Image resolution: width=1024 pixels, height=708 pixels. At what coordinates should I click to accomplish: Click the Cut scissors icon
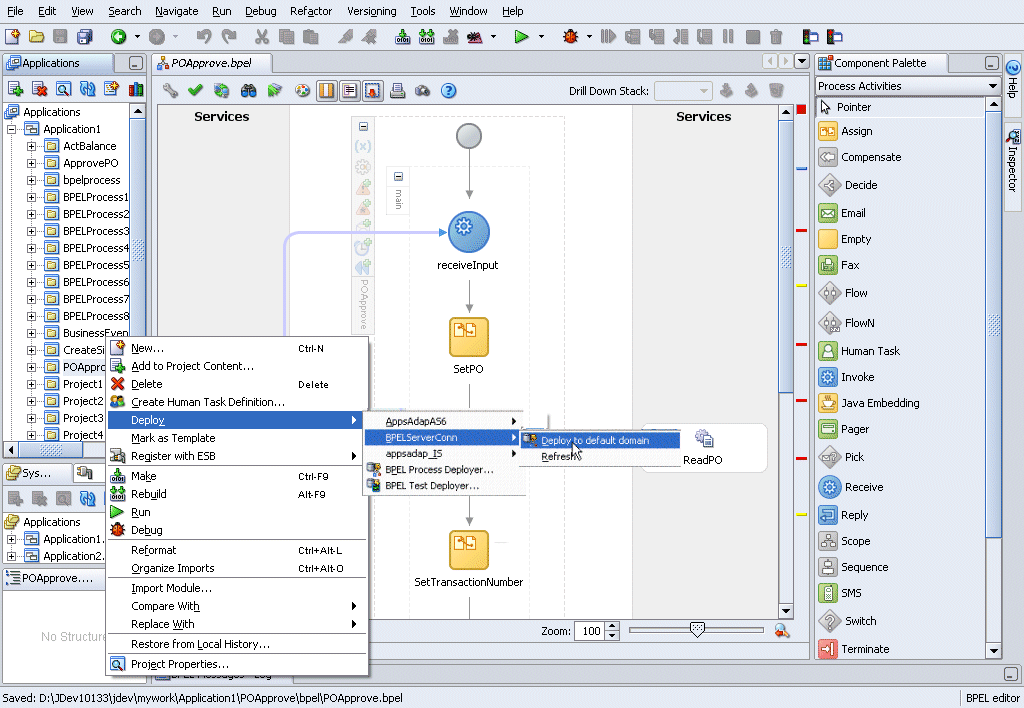[x=262, y=37]
